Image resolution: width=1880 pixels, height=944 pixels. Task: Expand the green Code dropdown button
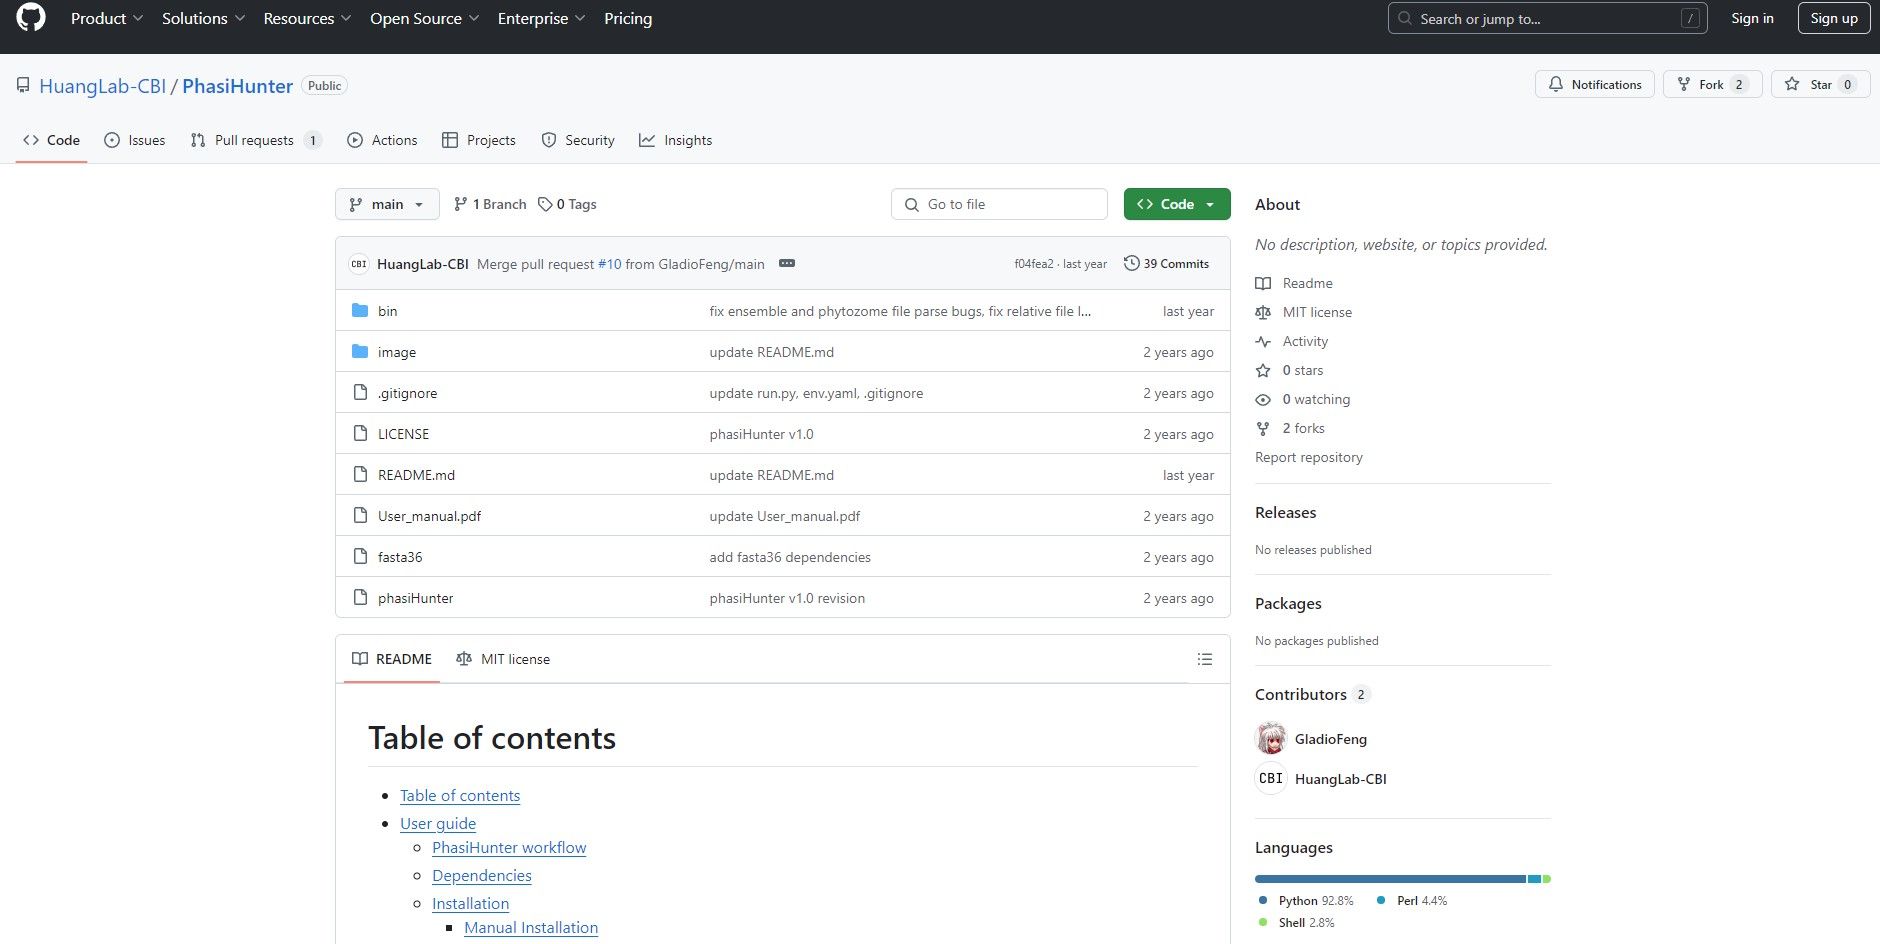(1177, 204)
